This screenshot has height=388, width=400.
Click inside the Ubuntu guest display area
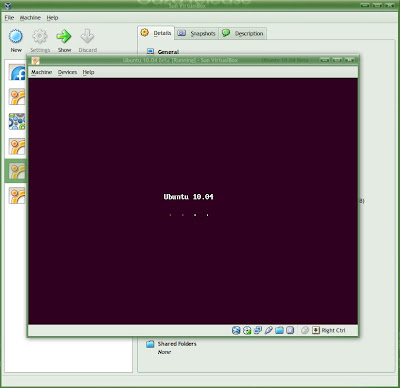point(193,201)
